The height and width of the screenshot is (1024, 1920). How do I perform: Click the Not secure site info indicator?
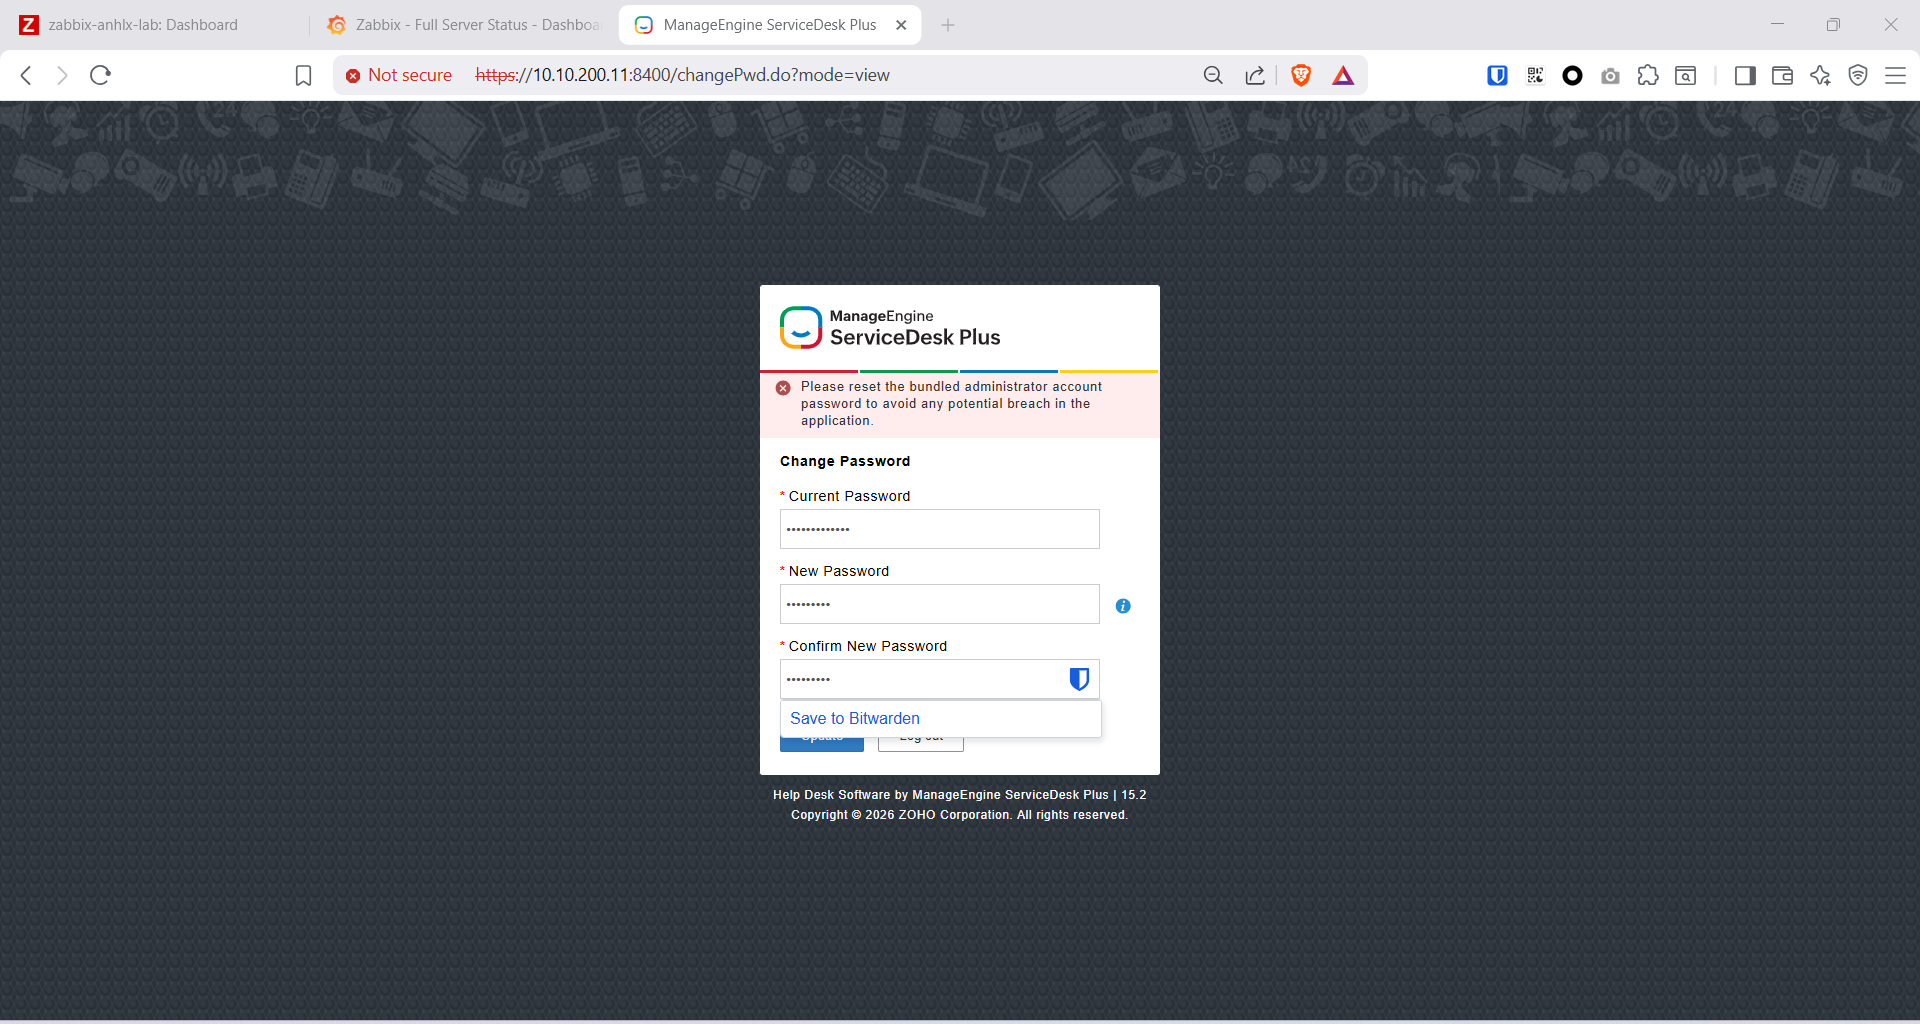pyautogui.click(x=399, y=75)
